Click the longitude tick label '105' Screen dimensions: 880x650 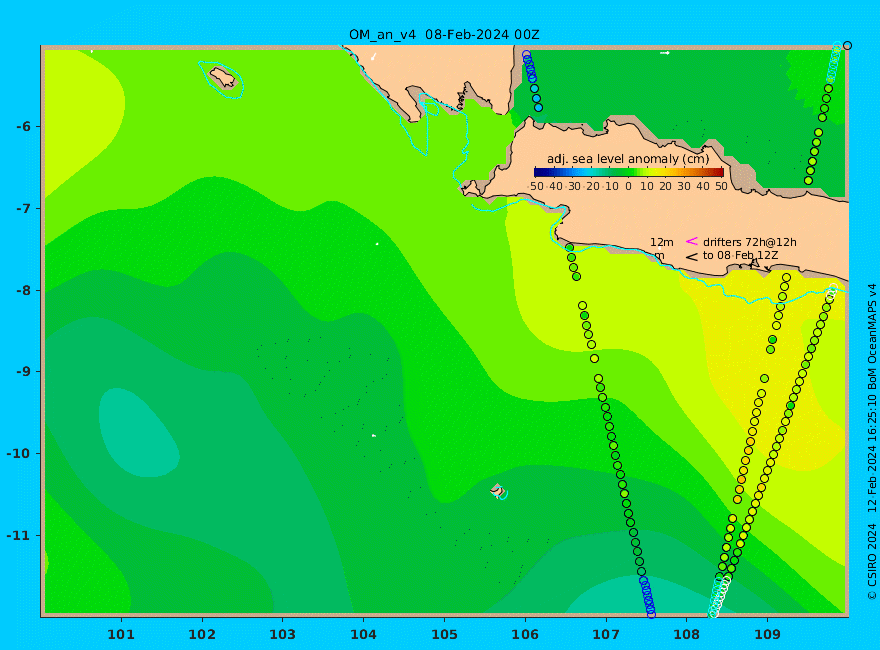444,635
